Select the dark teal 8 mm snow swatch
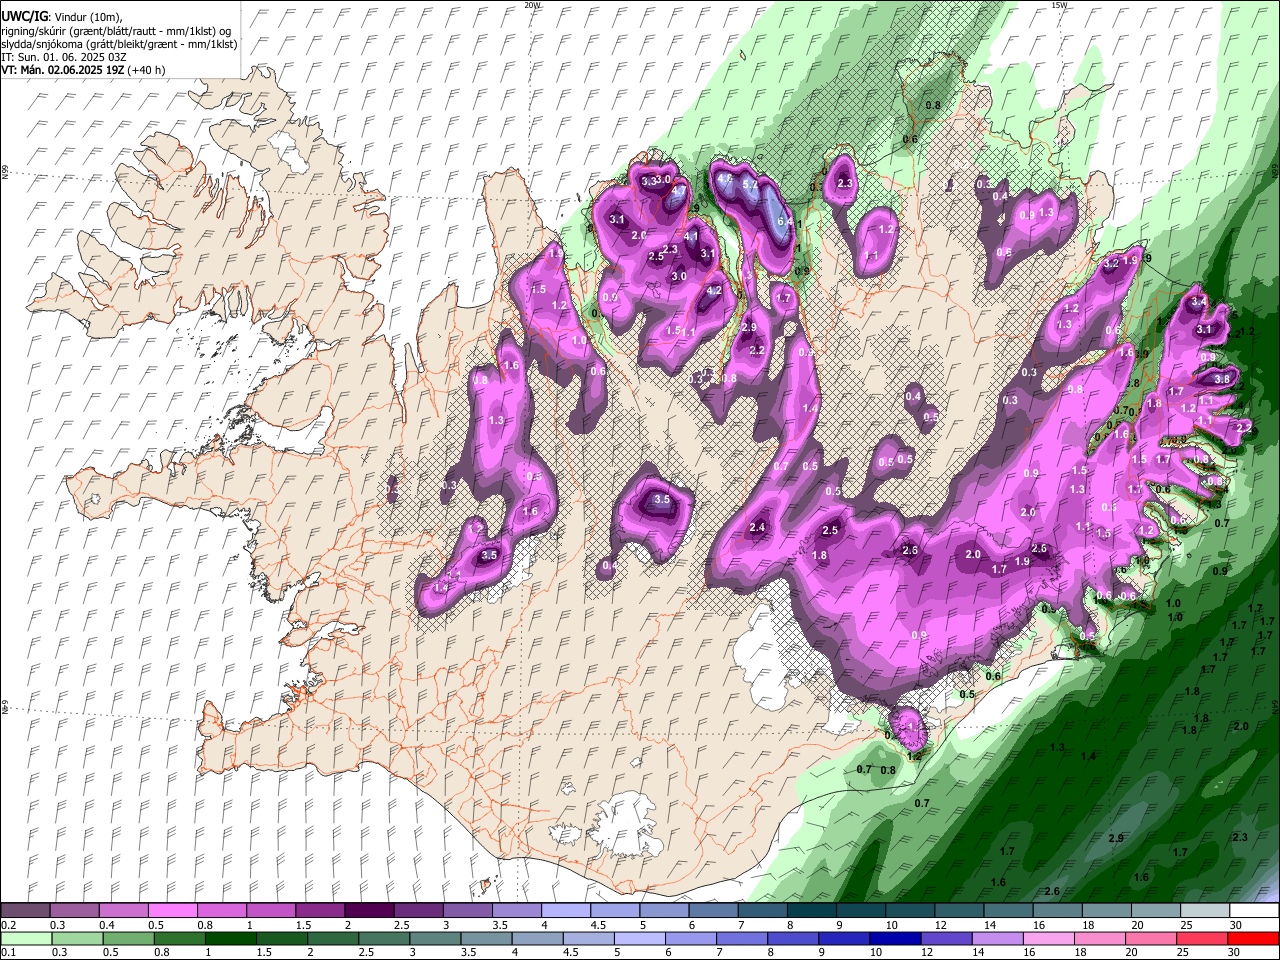 coord(811,911)
